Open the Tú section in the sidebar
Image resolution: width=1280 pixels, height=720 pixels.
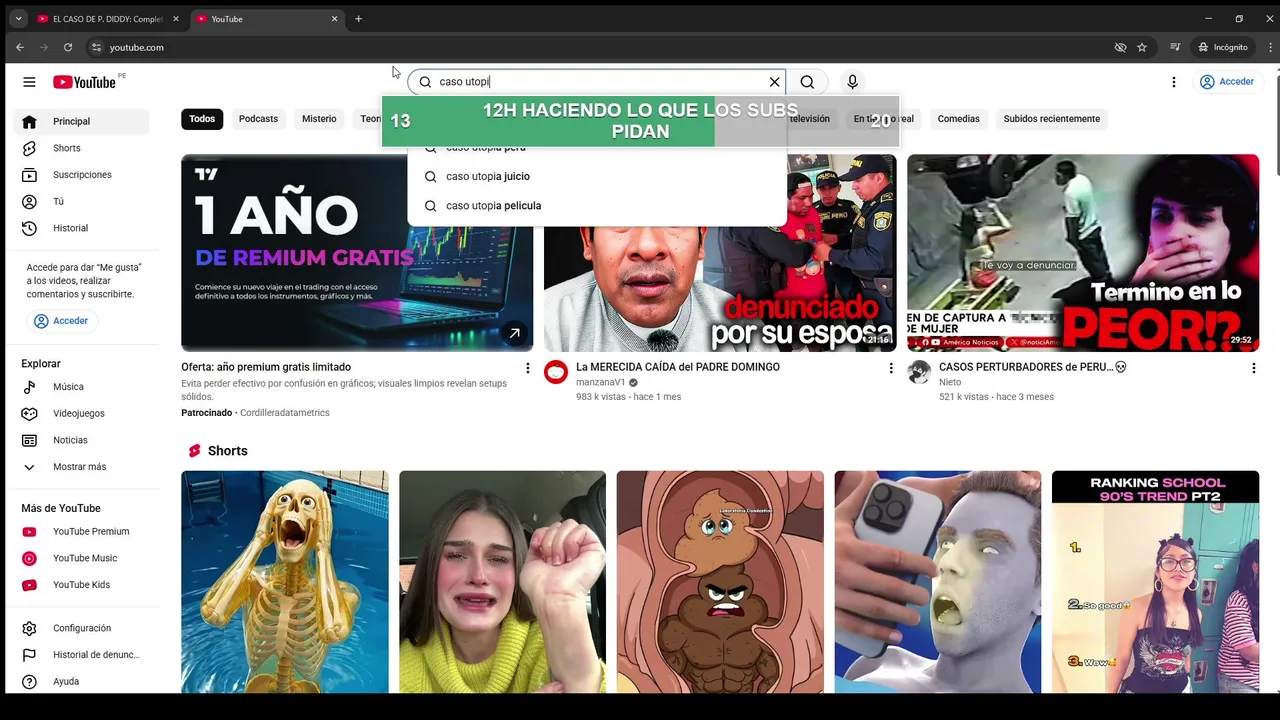click(83, 201)
